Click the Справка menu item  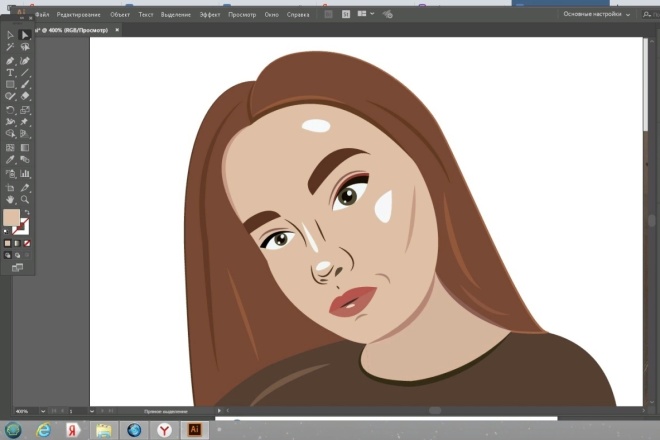tap(298, 15)
